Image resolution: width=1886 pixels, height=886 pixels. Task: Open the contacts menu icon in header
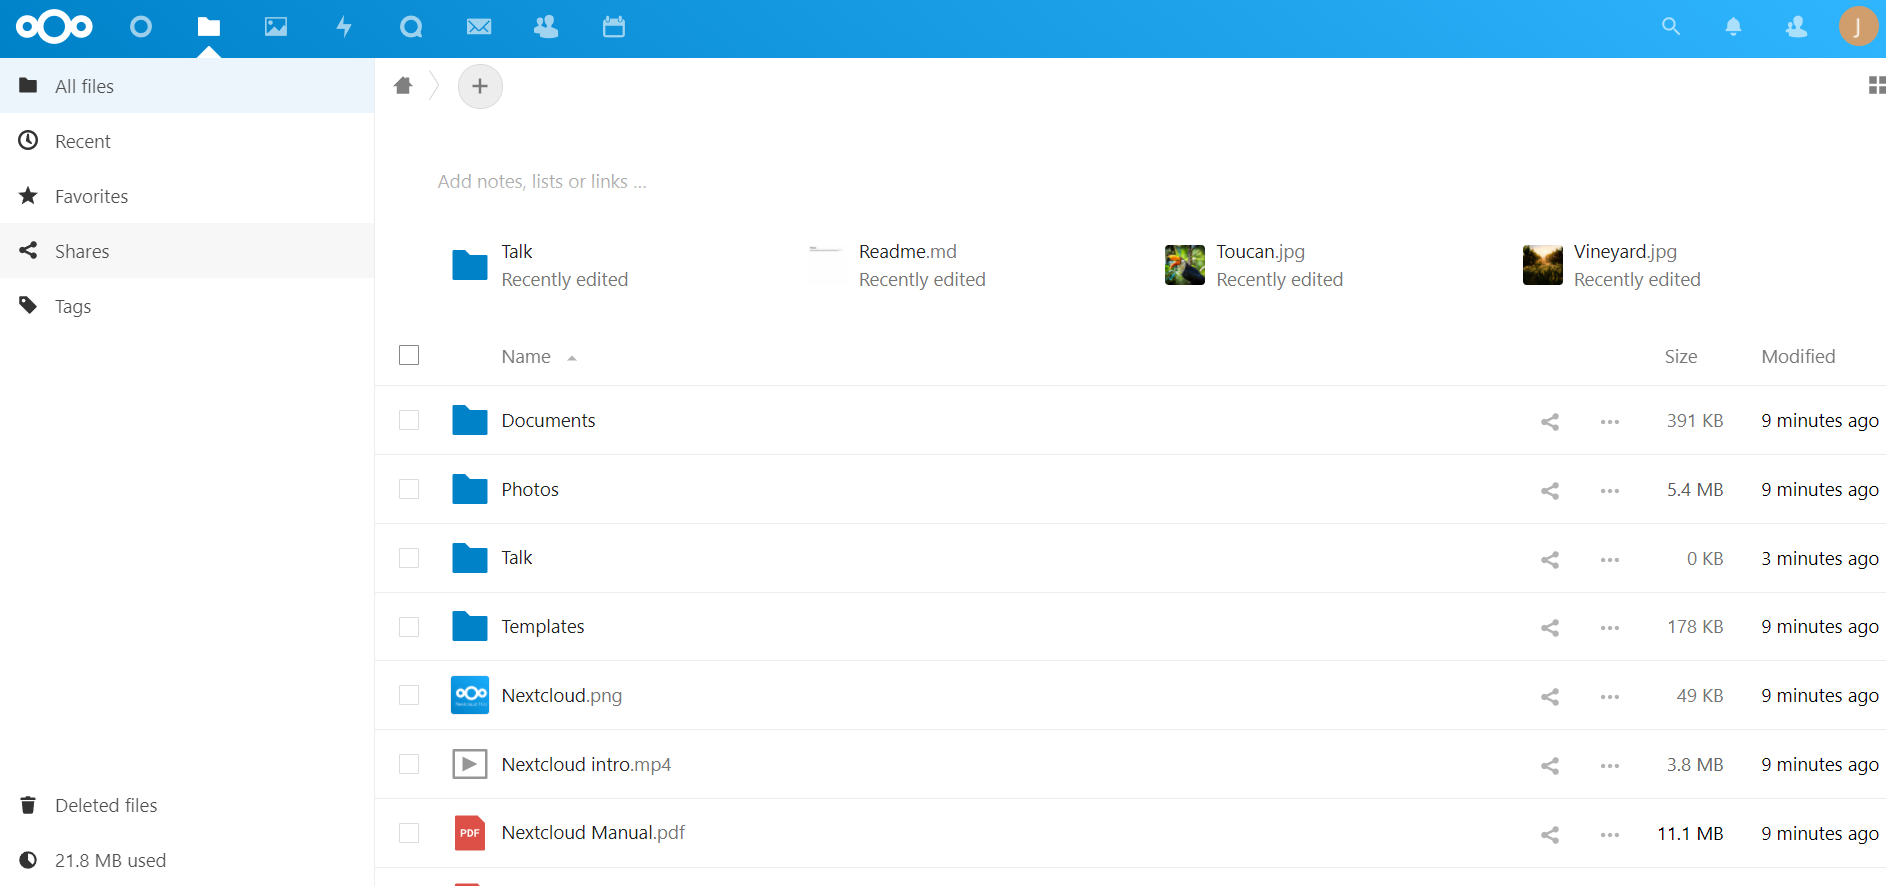[x=1796, y=27]
